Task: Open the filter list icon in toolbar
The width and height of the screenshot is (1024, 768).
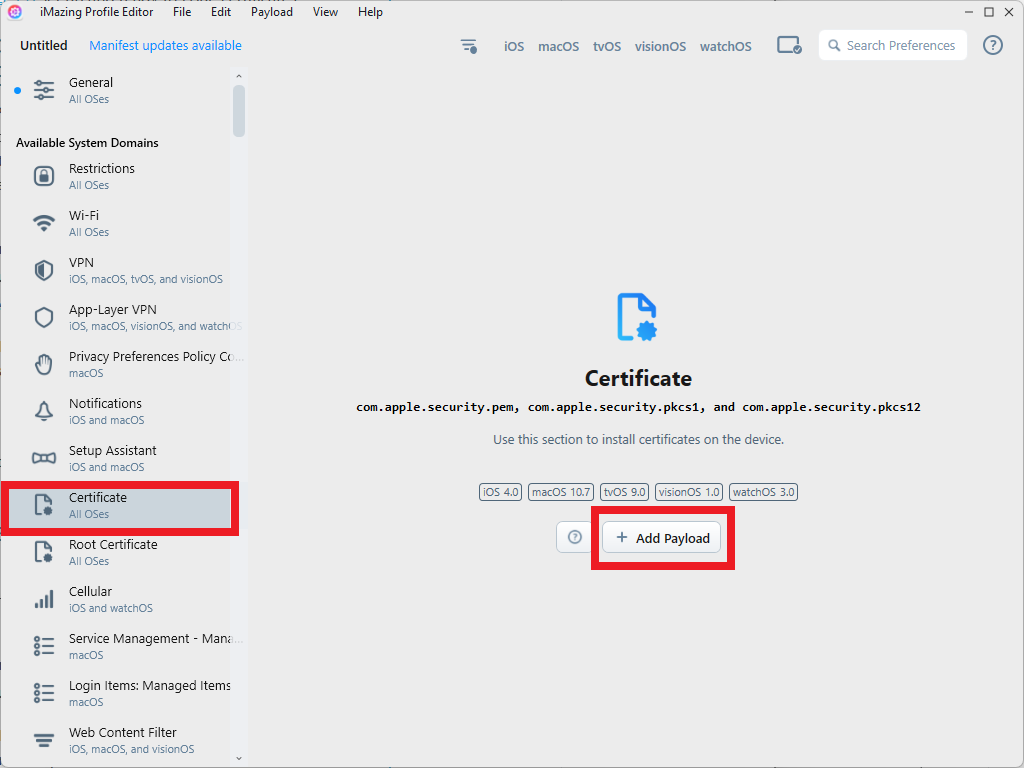Action: click(469, 46)
